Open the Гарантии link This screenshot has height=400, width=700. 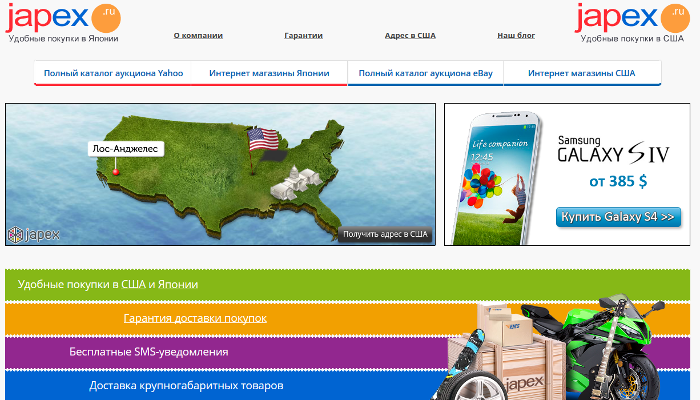pos(304,35)
